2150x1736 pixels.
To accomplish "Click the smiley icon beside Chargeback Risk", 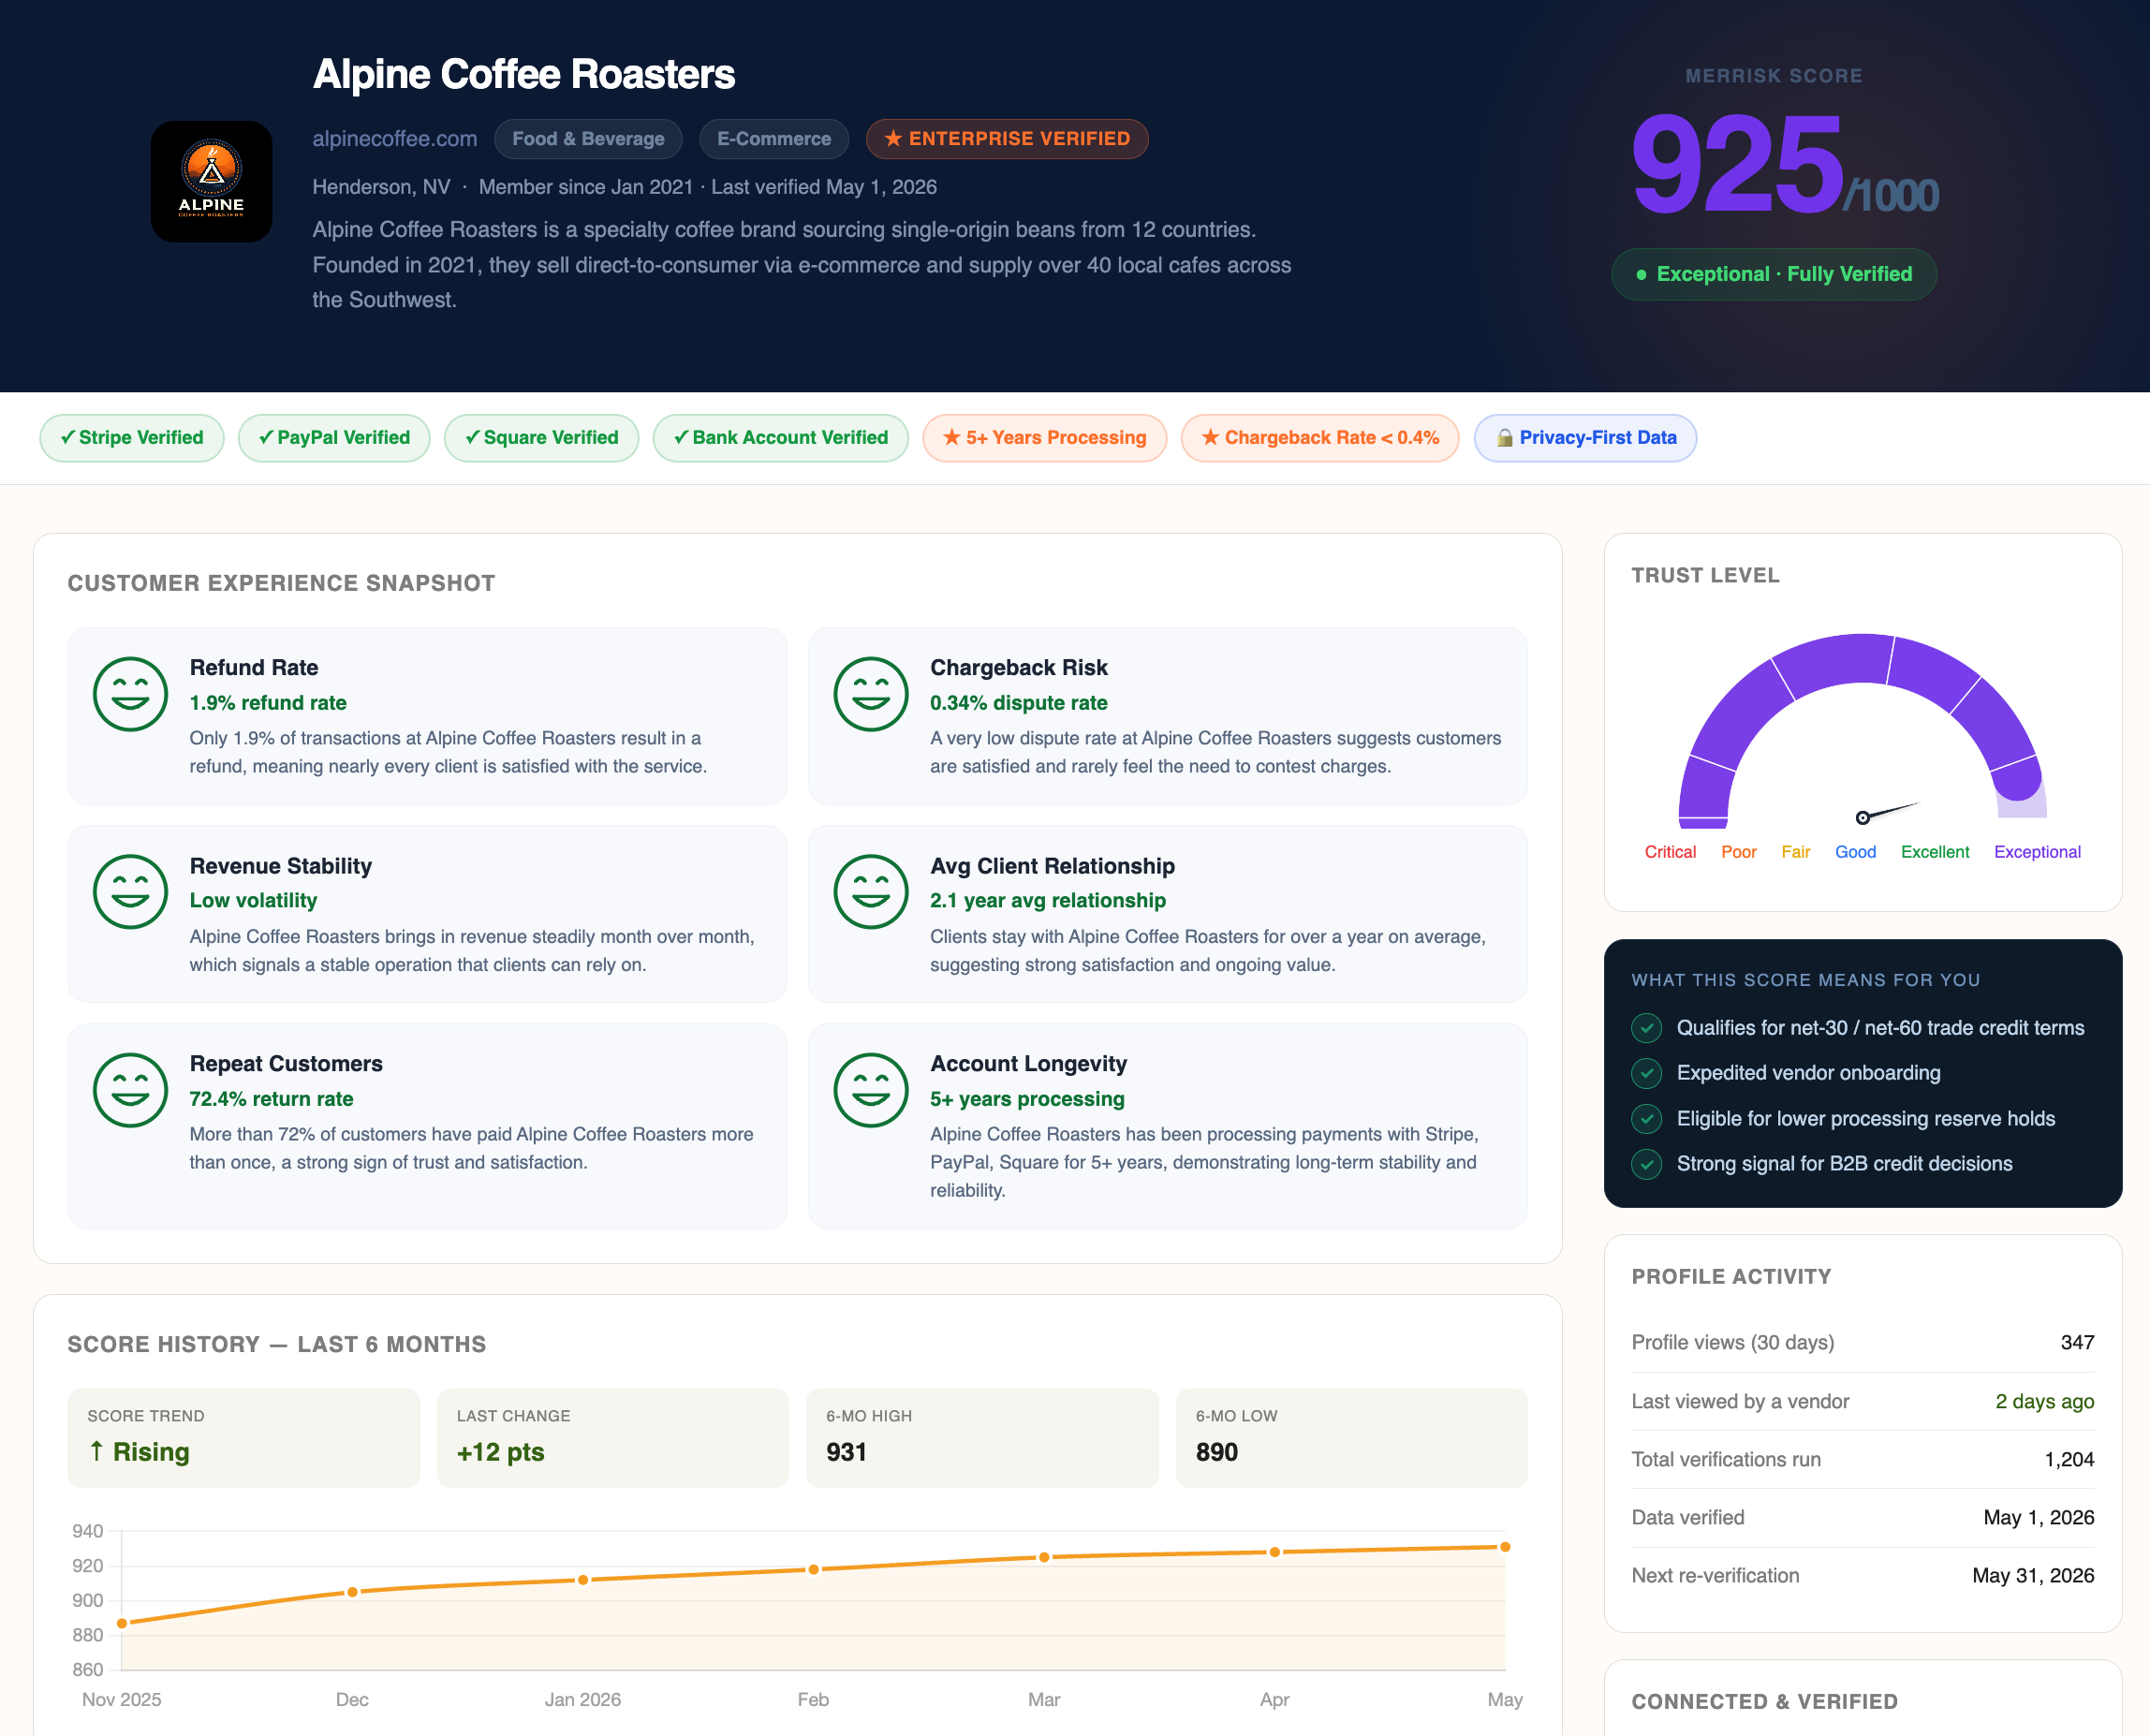I will pyautogui.click(x=870, y=694).
